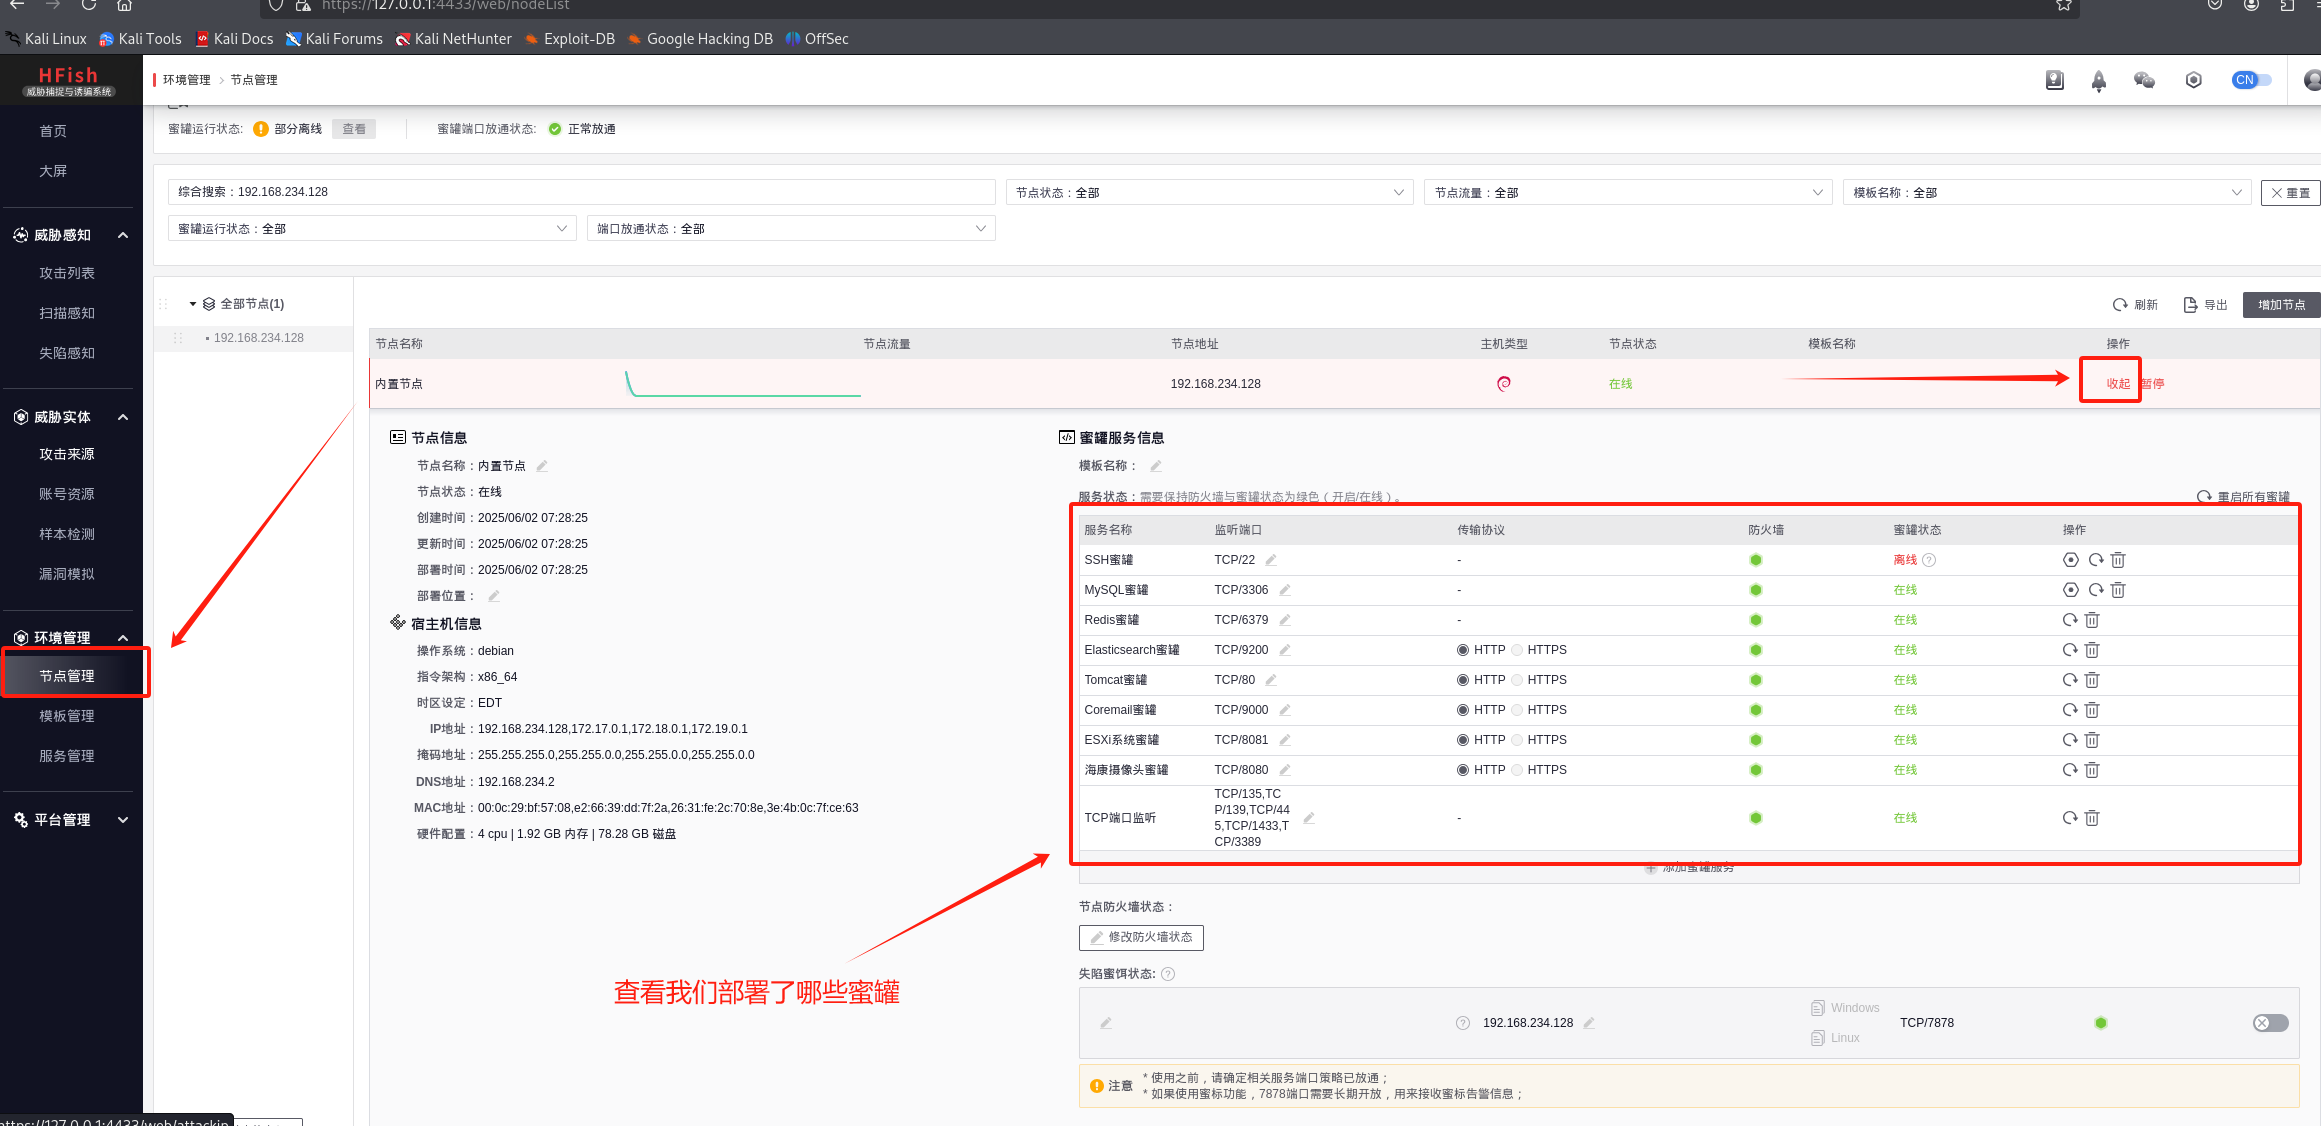Open settings icon for MySQL蜜罐 row

click(x=2071, y=590)
